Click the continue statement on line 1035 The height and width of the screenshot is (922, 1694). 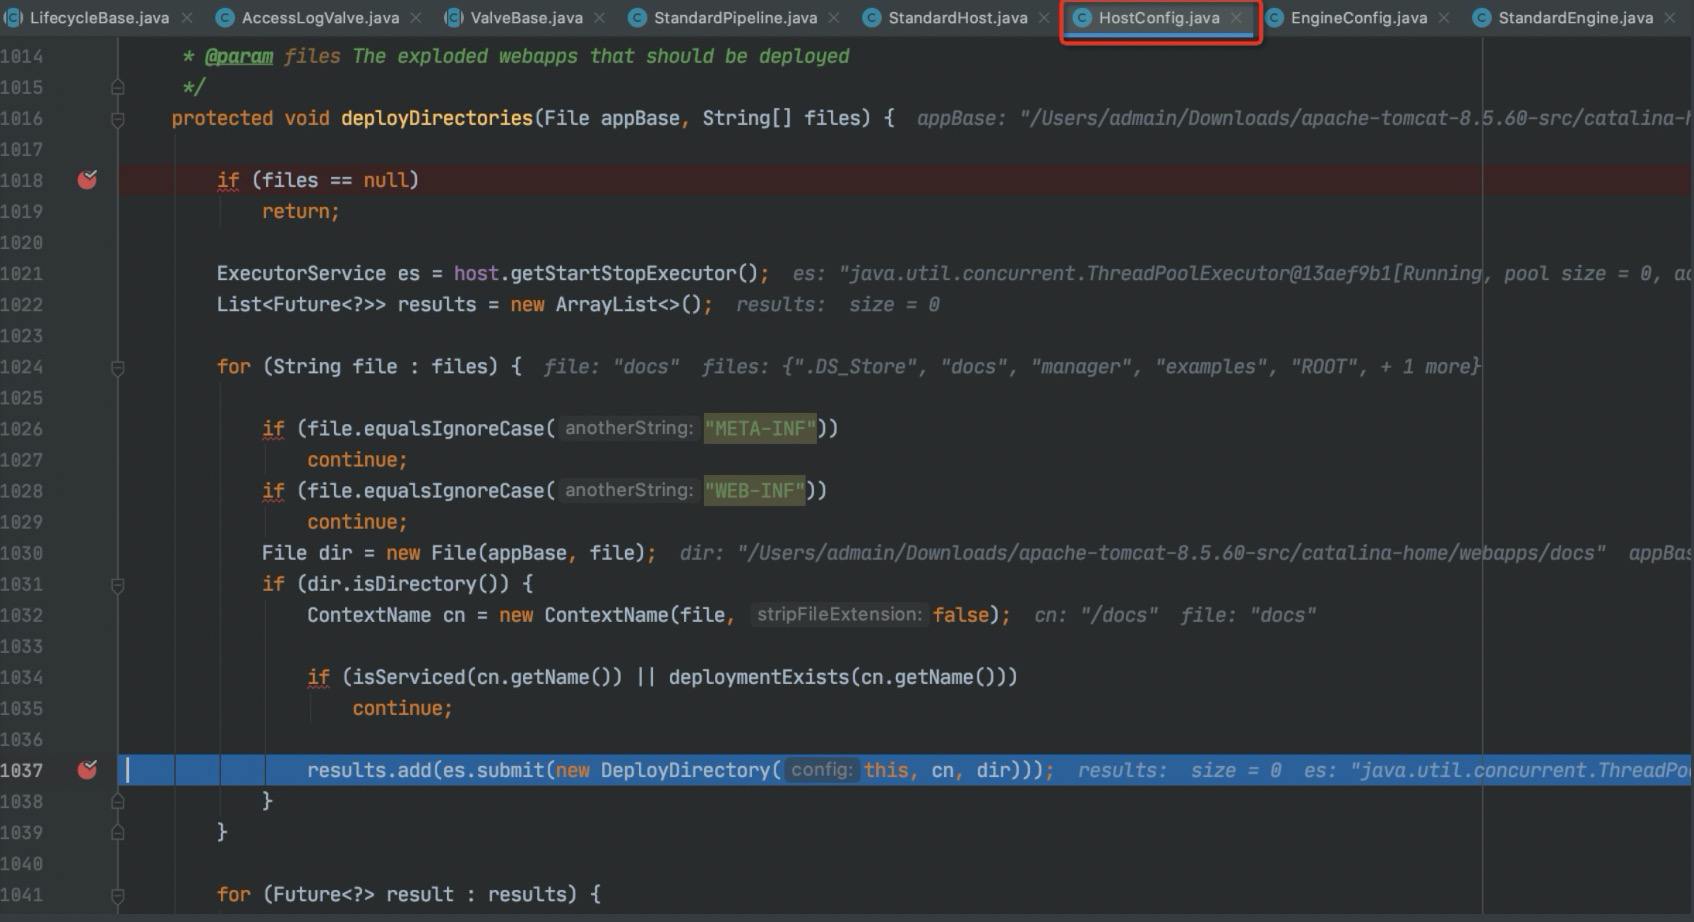click(402, 708)
